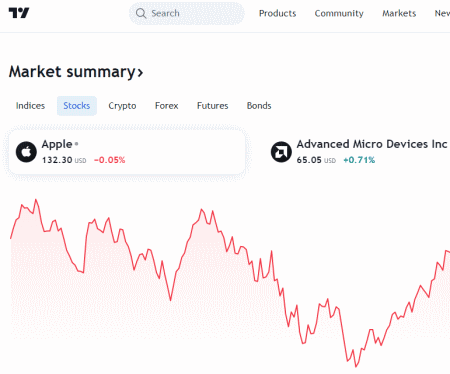This screenshot has width=450, height=374.
Task: Switch to the Forex tab
Action: 166,106
